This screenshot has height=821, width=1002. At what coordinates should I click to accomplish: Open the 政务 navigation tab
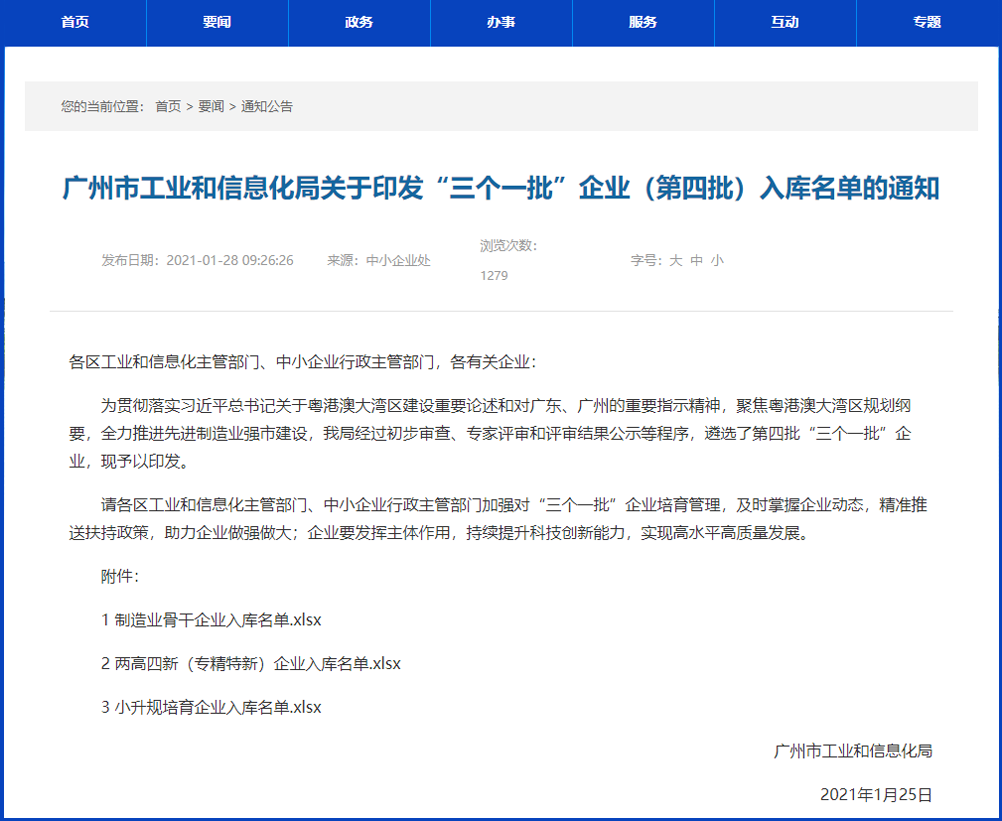pyautogui.click(x=359, y=22)
